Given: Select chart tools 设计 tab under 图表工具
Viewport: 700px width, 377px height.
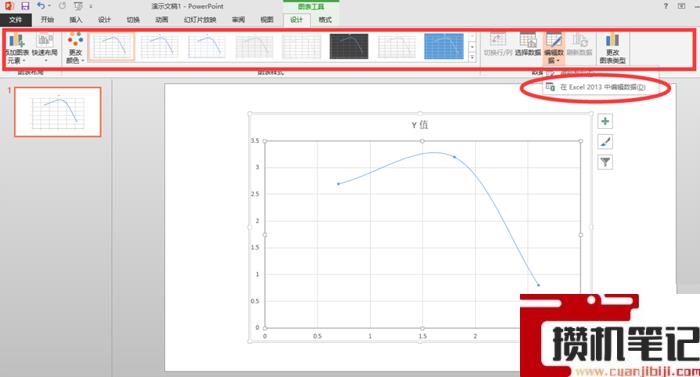Looking at the screenshot, I should point(296,20).
